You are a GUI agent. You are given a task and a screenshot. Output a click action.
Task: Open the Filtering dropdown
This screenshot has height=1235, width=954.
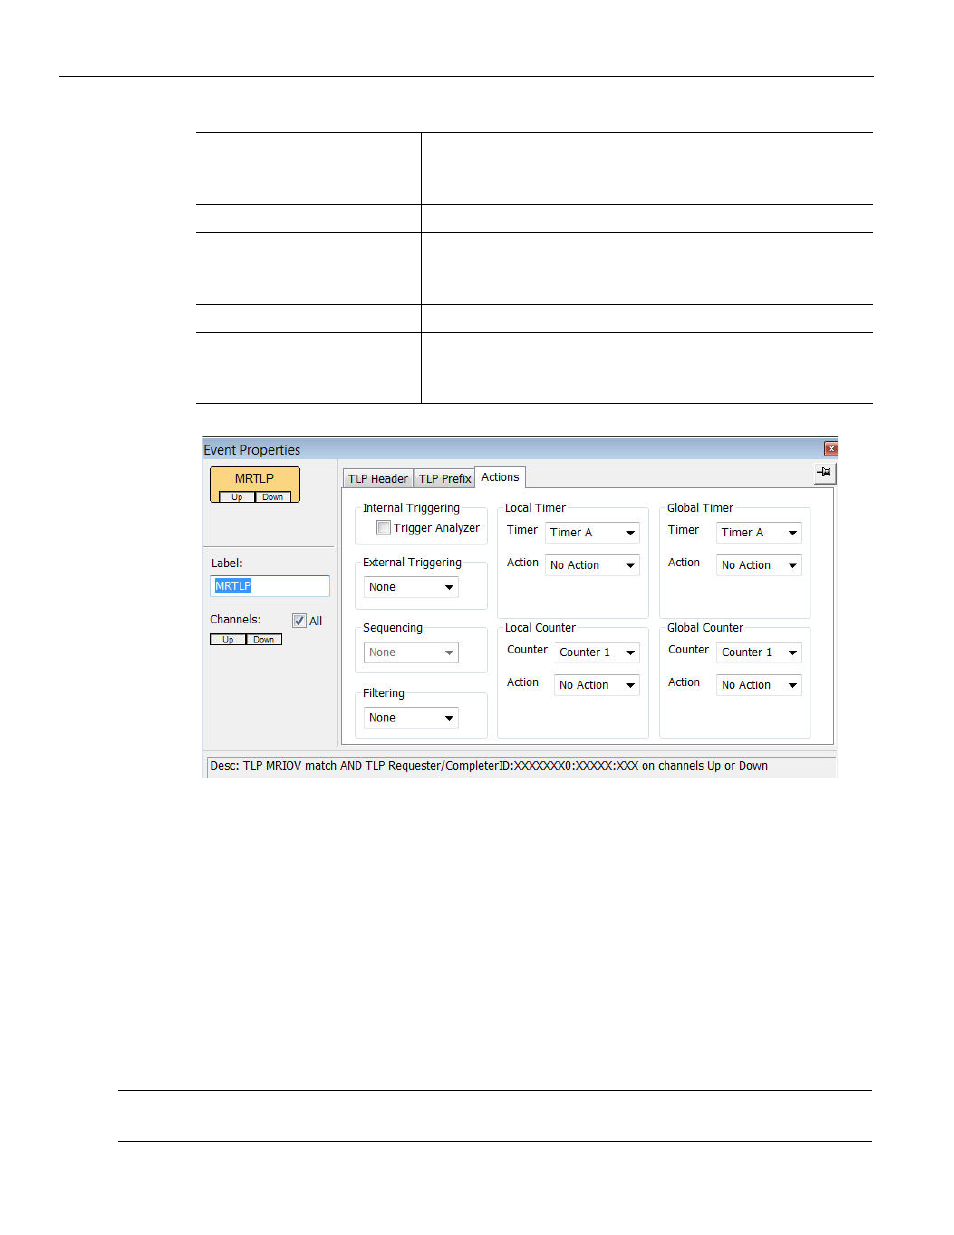tap(412, 718)
